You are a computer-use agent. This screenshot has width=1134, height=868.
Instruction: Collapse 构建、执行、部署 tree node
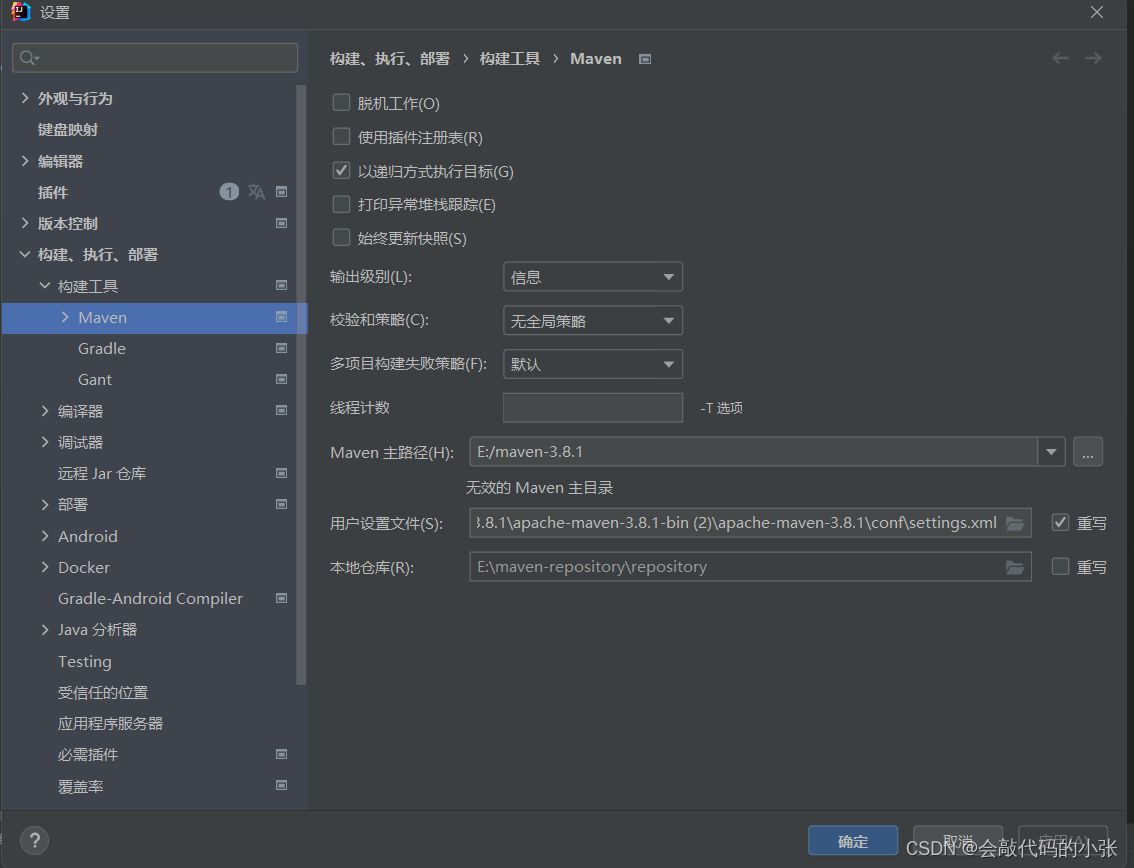click(25, 254)
